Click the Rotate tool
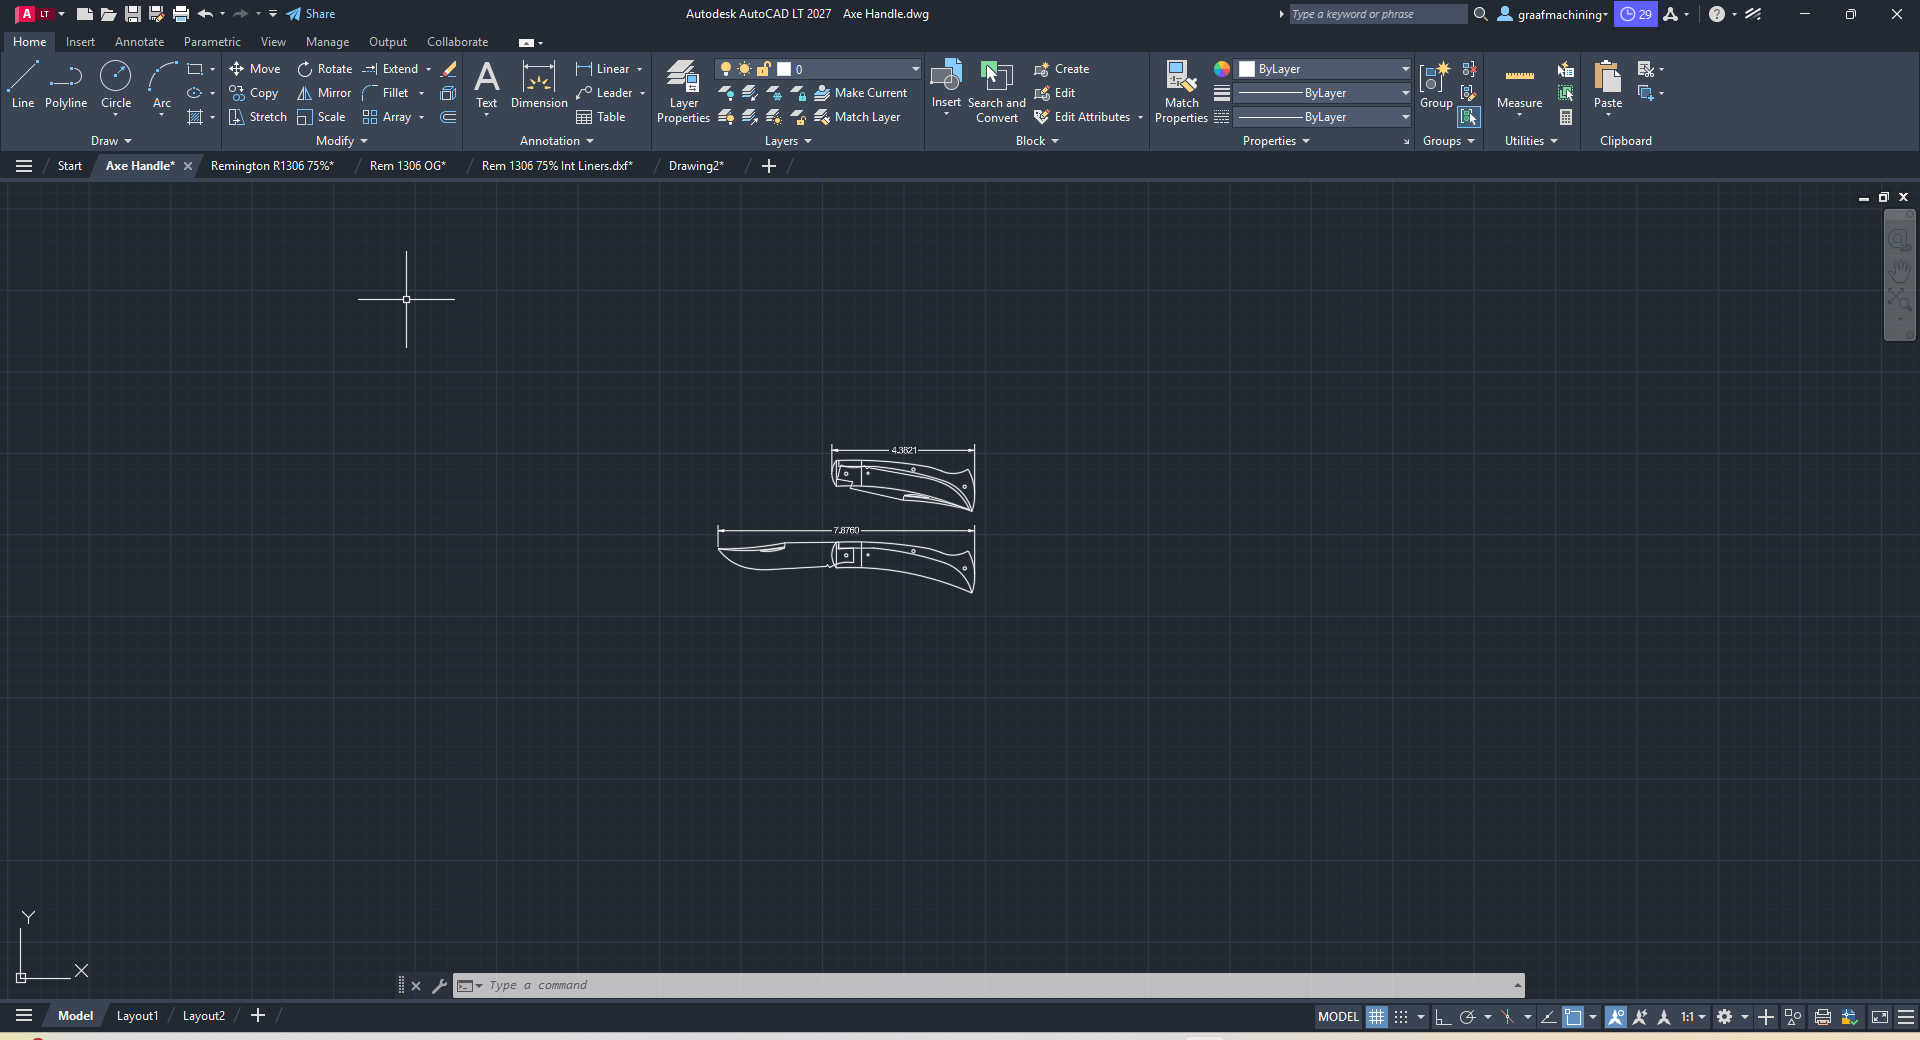Image resolution: width=1920 pixels, height=1040 pixels. [x=325, y=69]
